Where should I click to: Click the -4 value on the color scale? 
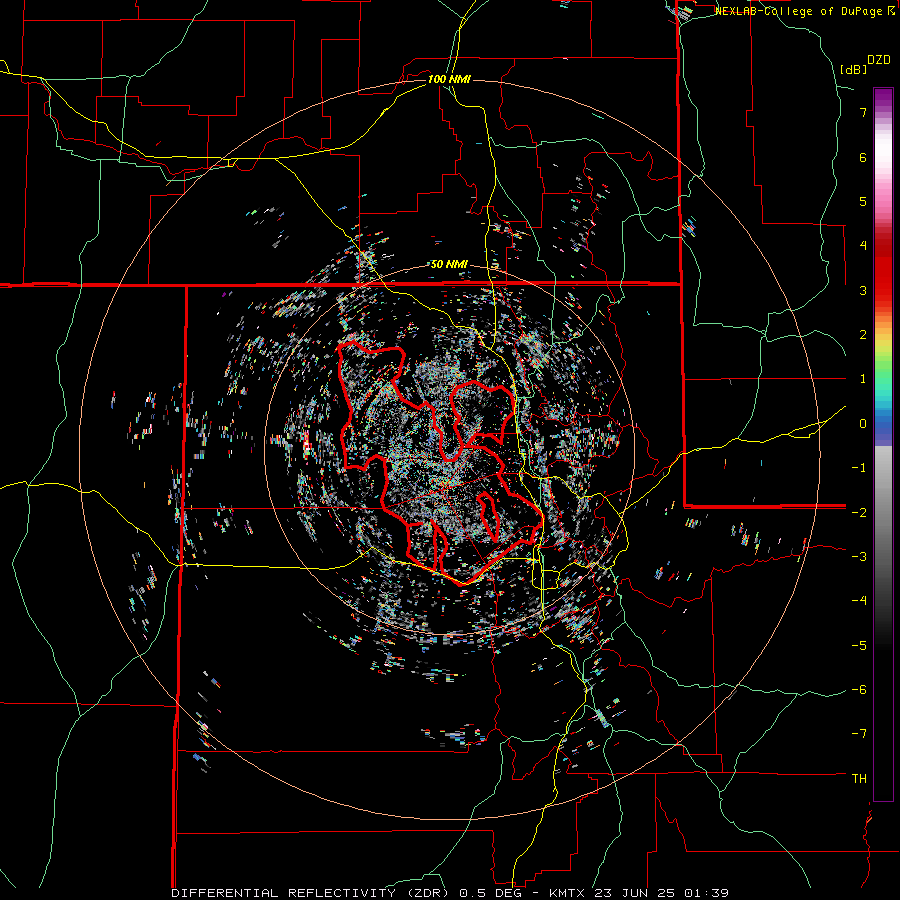(x=859, y=601)
